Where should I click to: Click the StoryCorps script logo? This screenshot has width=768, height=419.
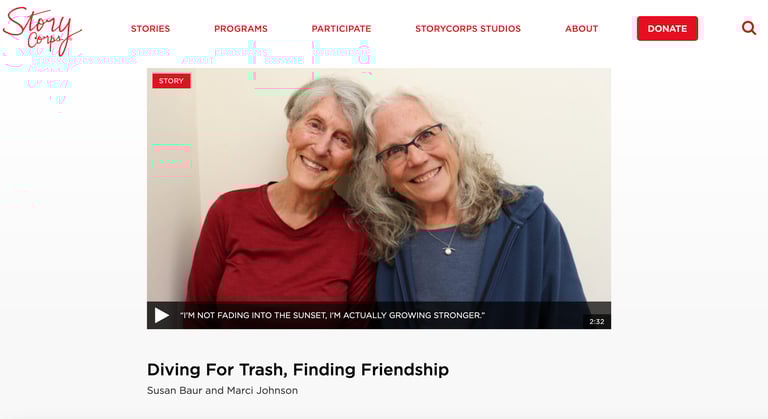pos(42,30)
